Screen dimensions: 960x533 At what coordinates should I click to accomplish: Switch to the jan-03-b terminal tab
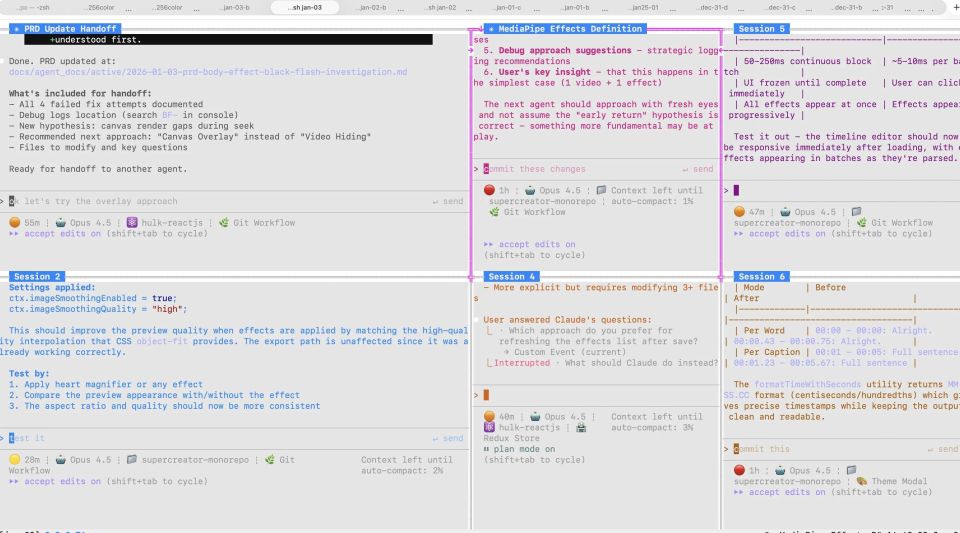[236, 7]
